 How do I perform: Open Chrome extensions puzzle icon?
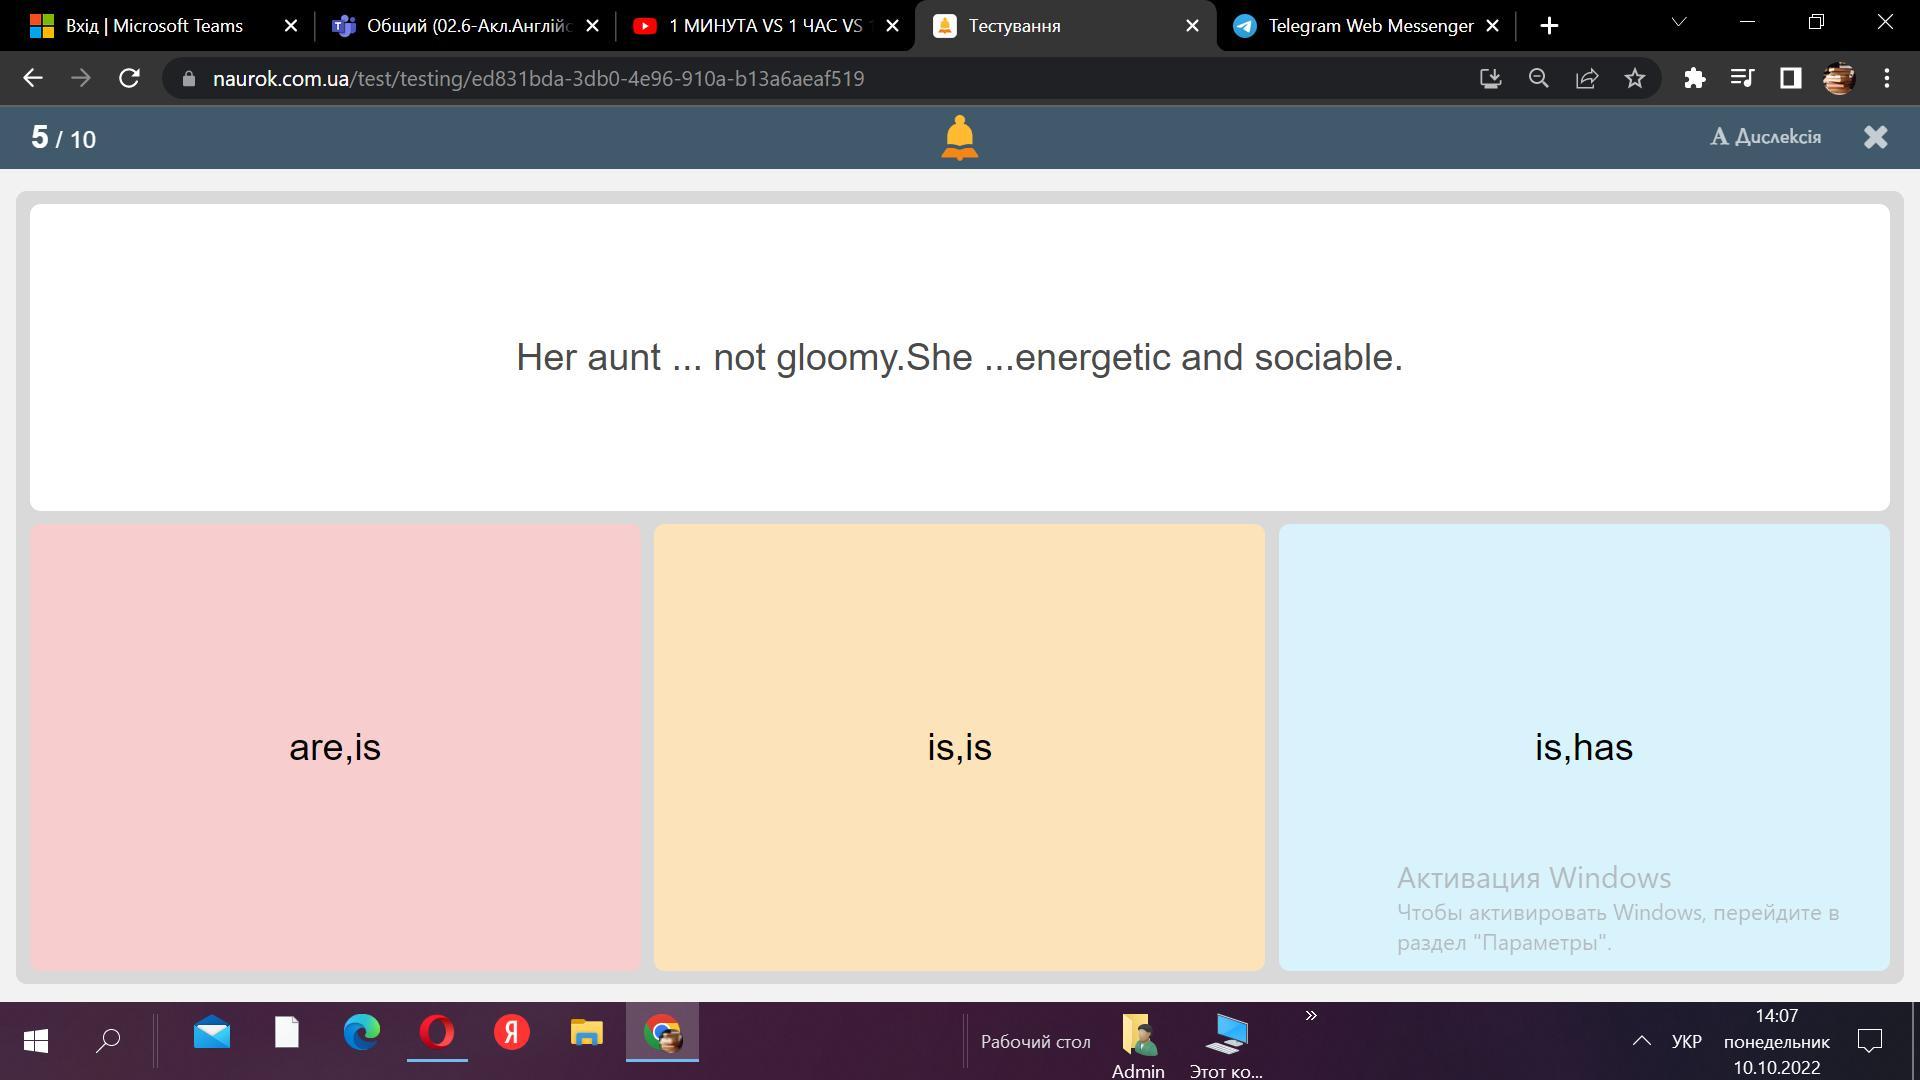1694,78
